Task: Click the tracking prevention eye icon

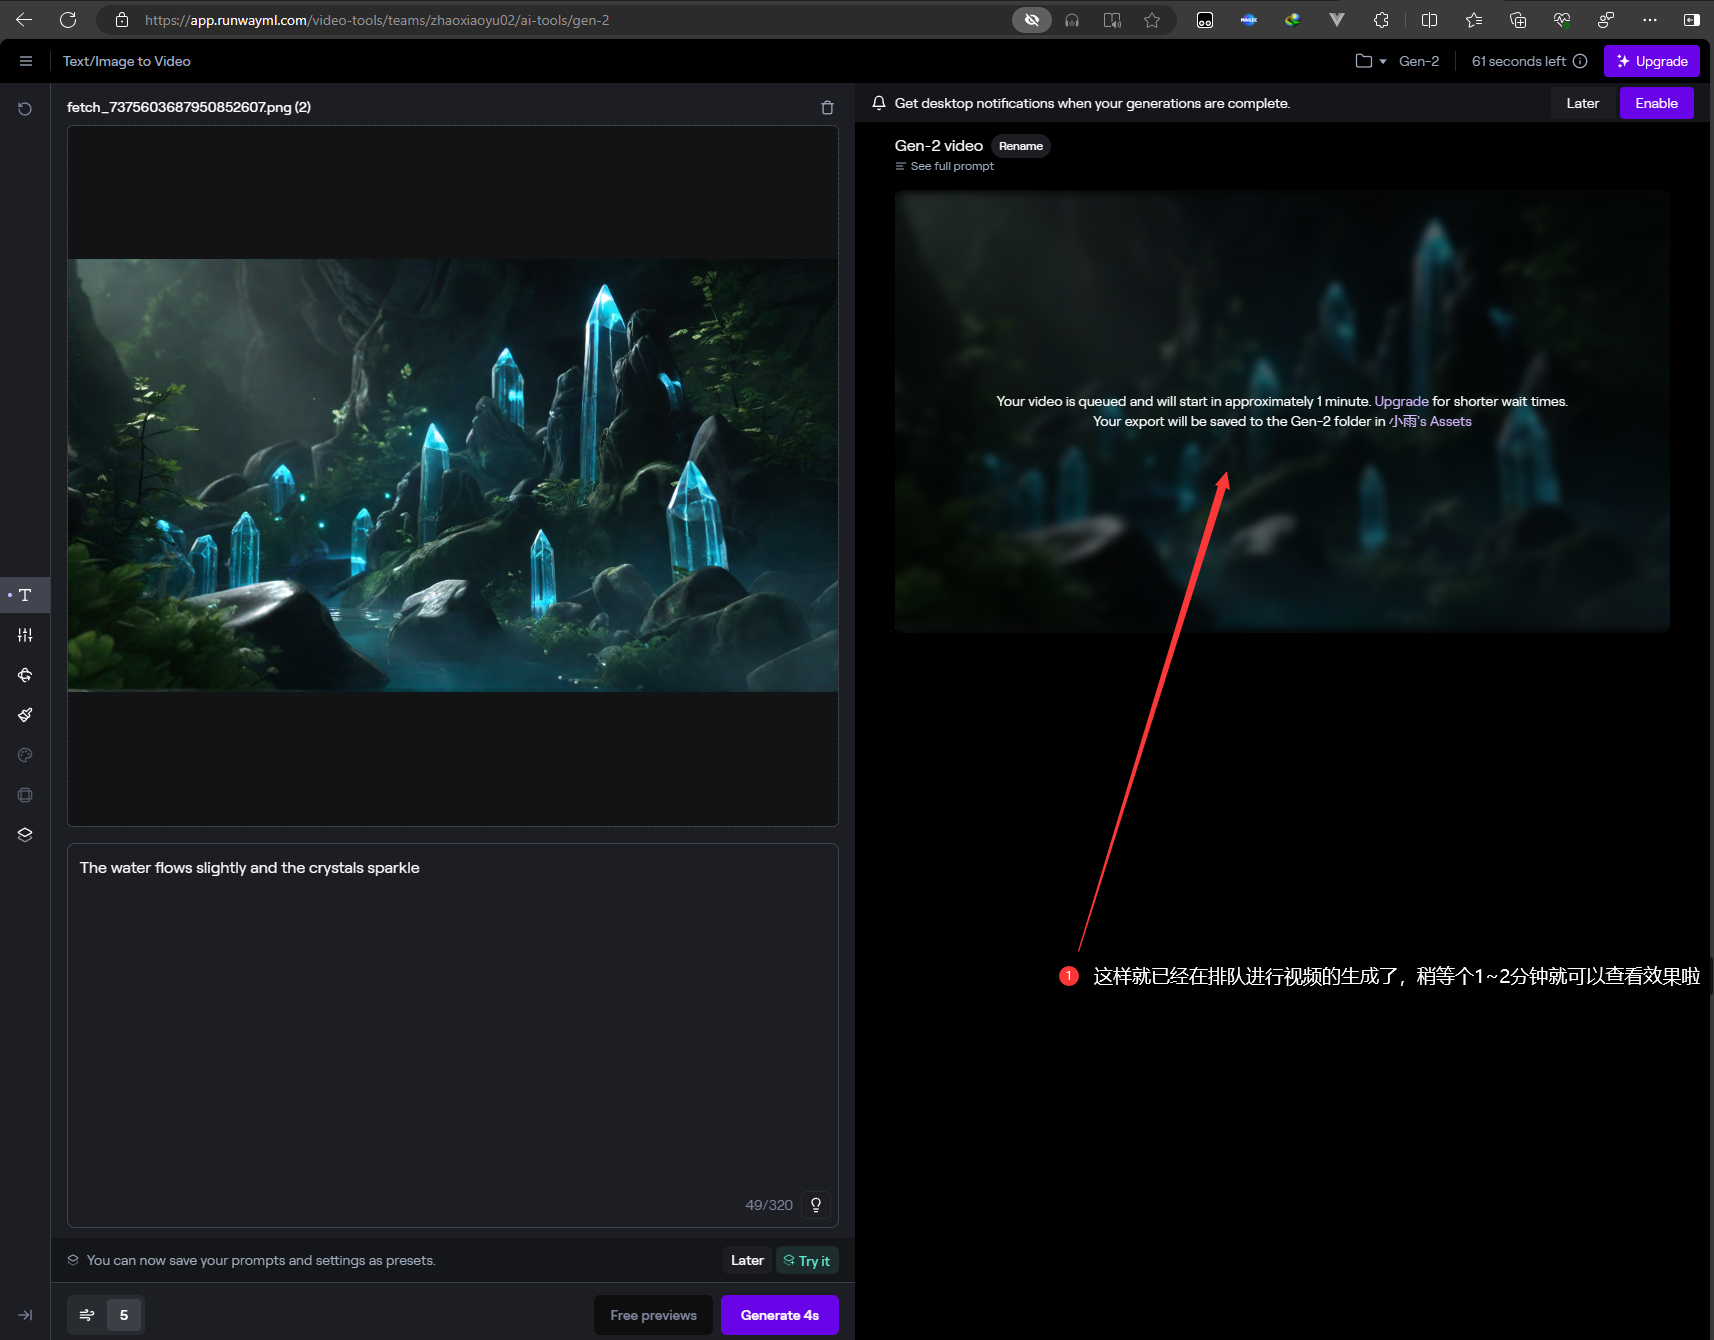Action: [x=1032, y=20]
